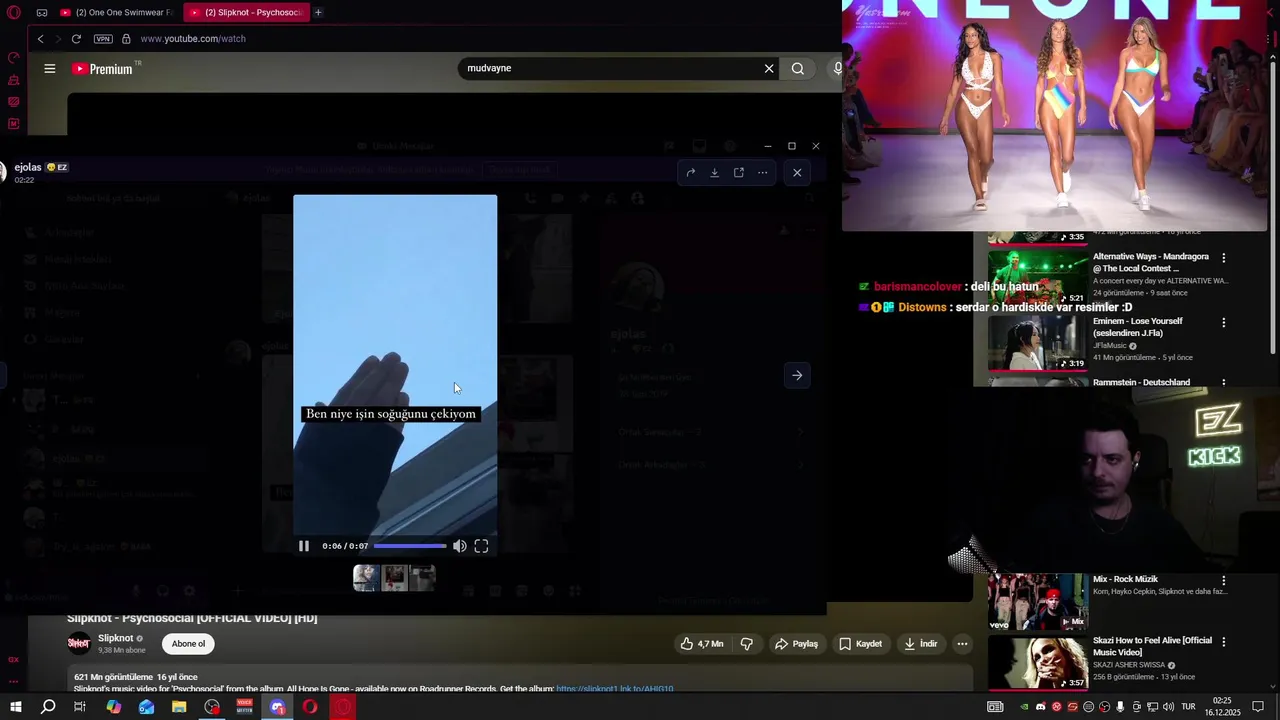Click into the search field containing mudvayne
The width and height of the screenshot is (1280, 720).
click(x=610, y=68)
